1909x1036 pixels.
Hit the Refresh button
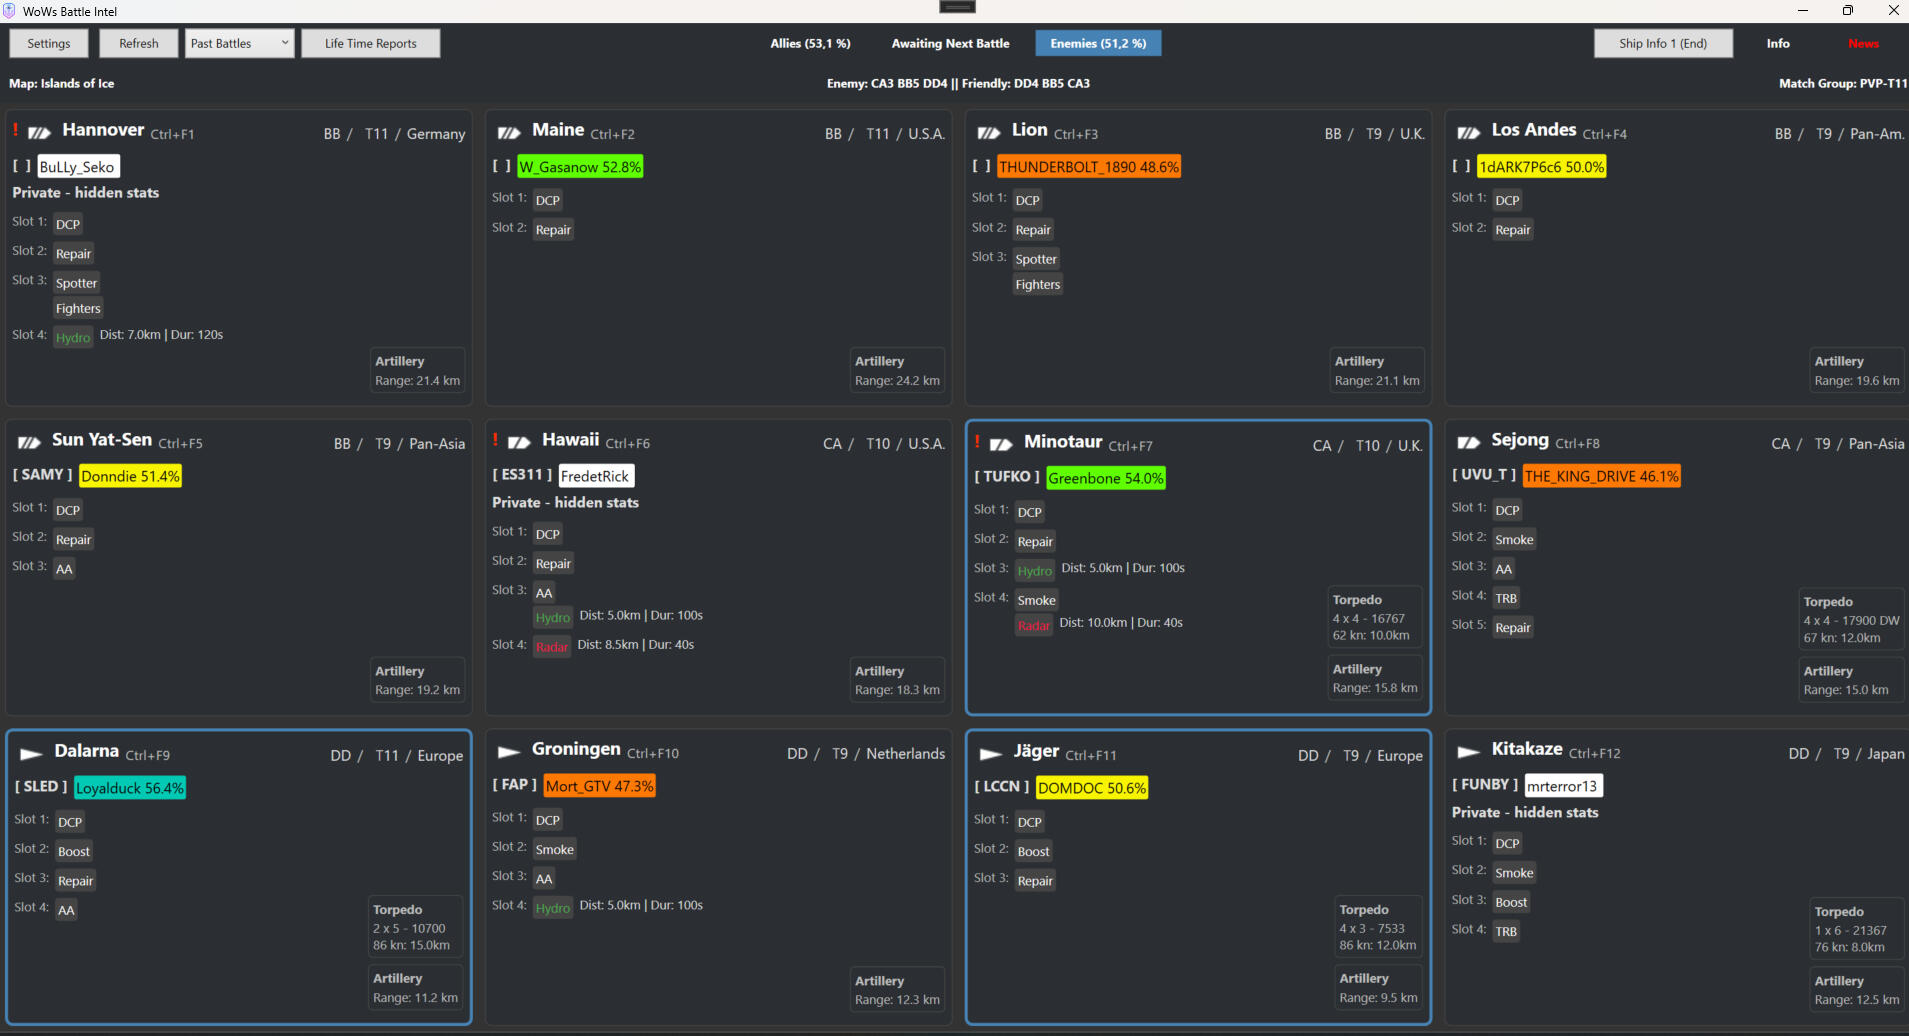(x=139, y=43)
